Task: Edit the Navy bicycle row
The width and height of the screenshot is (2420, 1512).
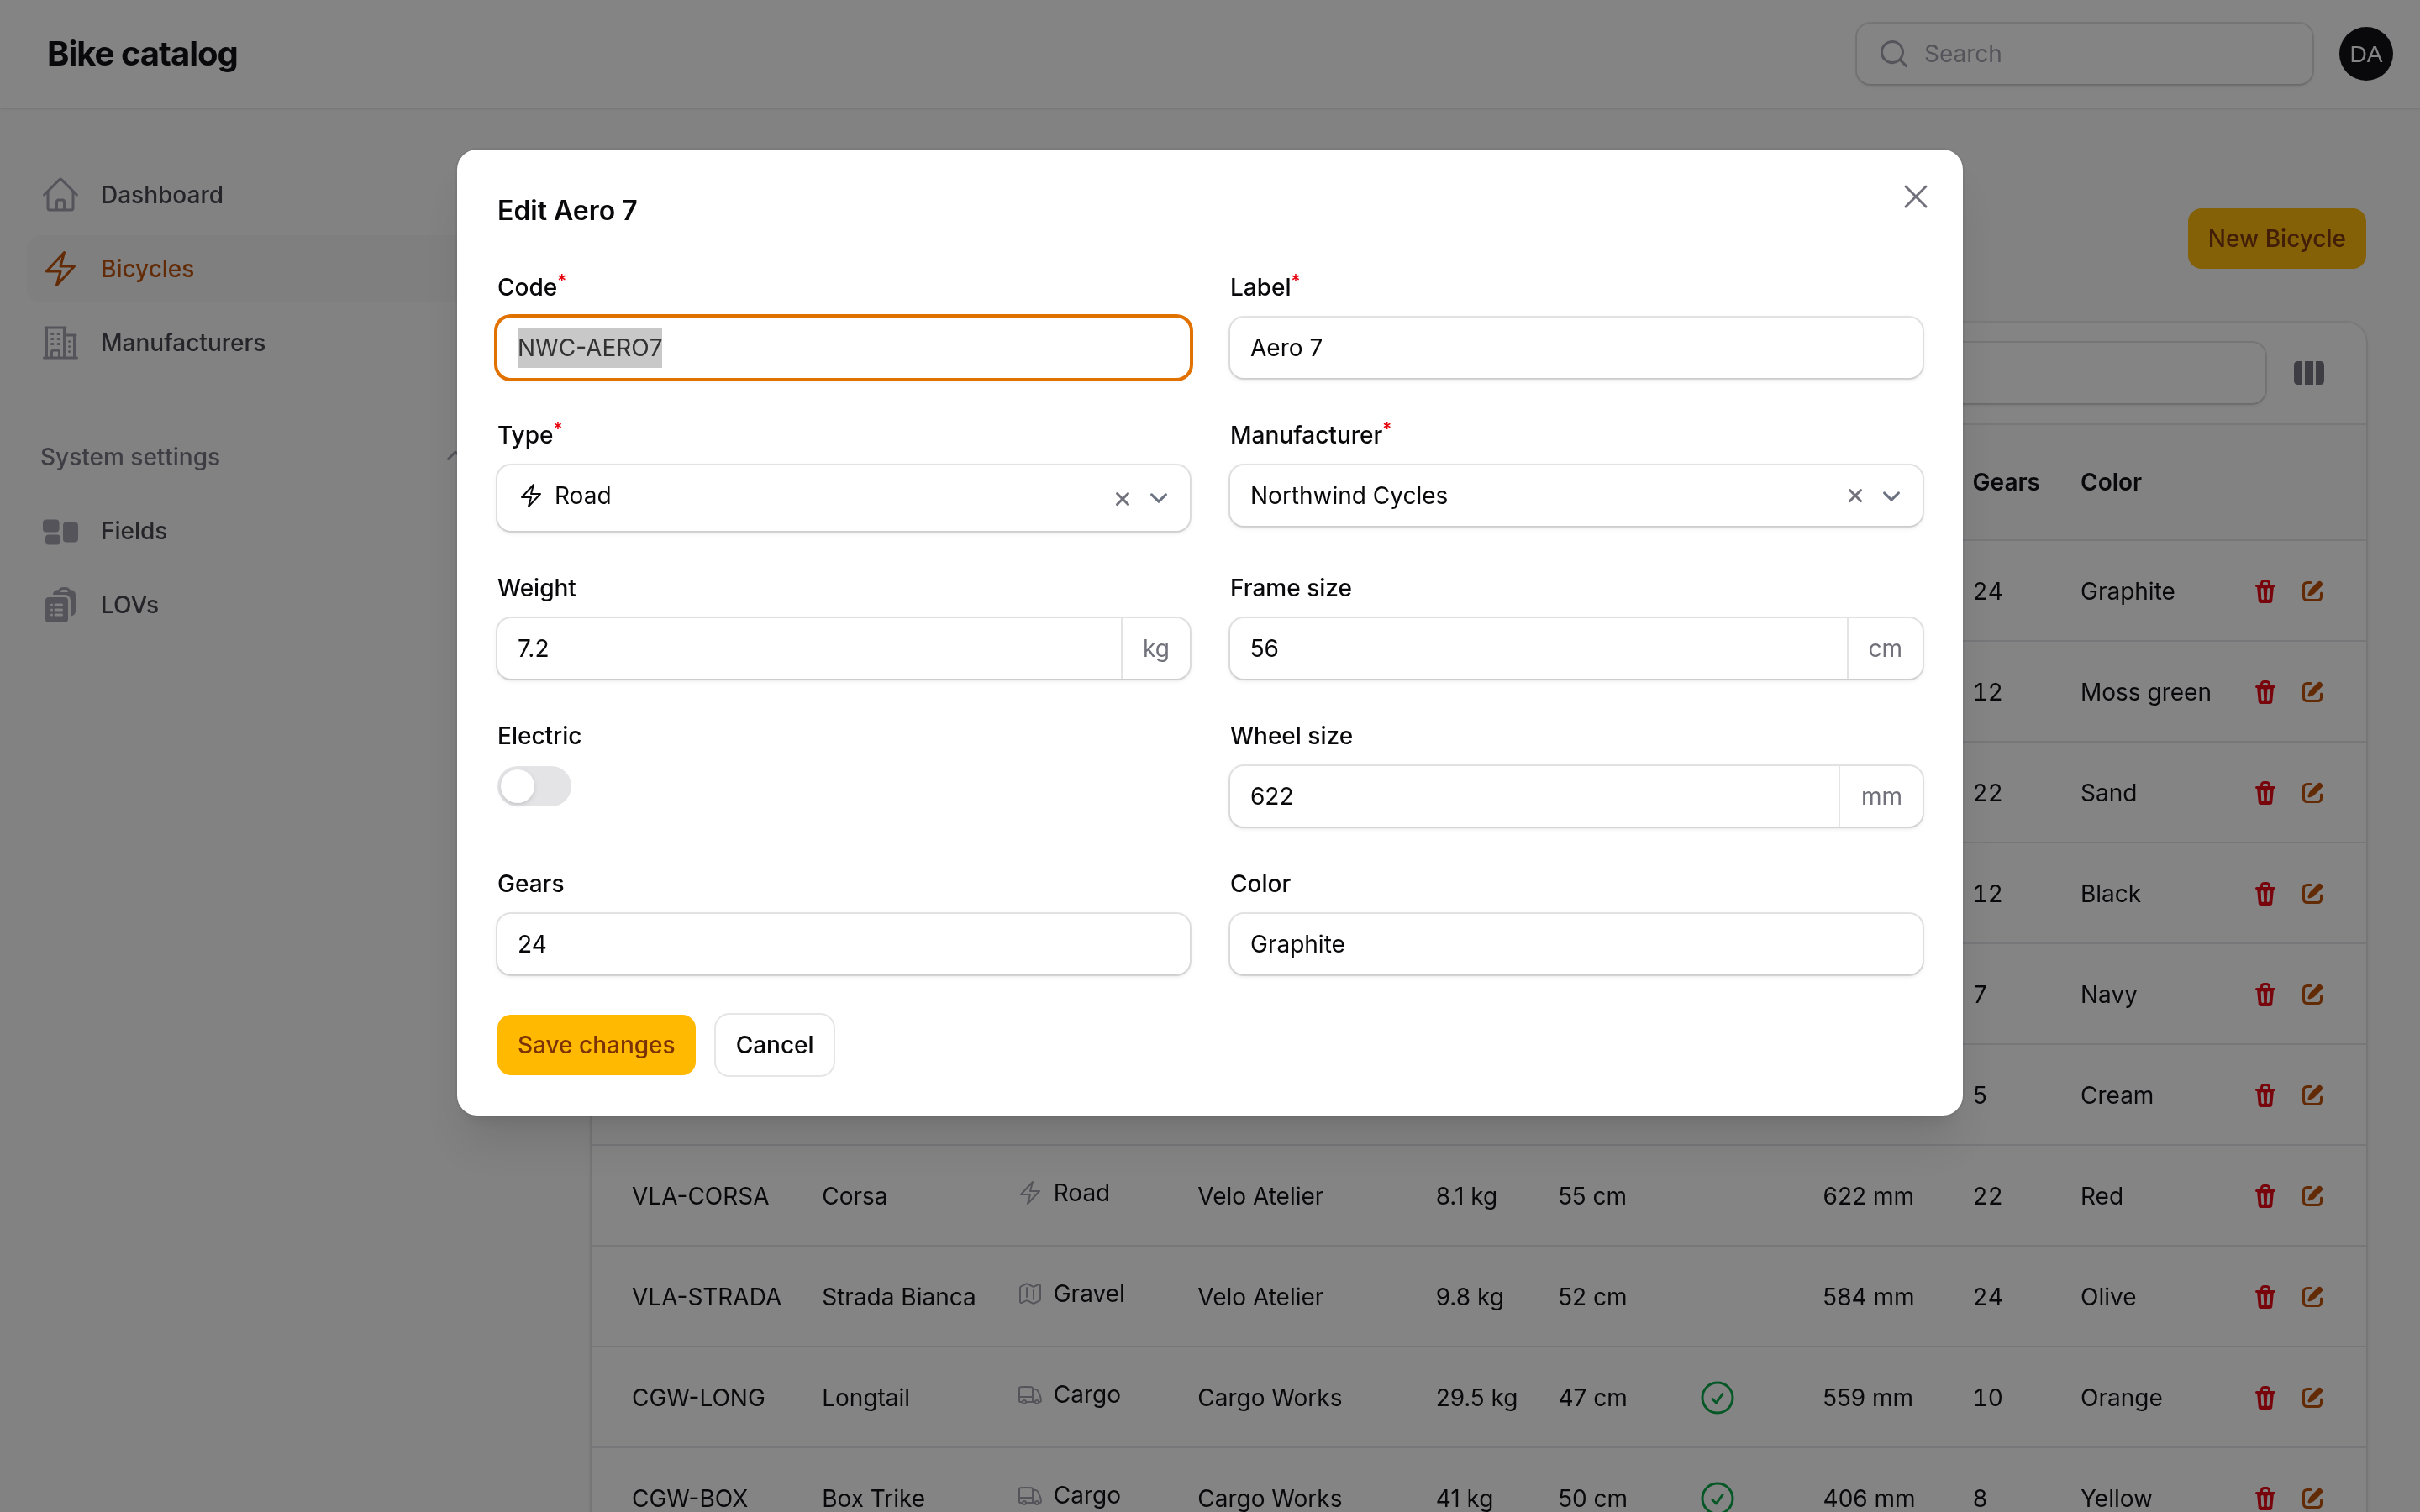Action: pos(2312,995)
